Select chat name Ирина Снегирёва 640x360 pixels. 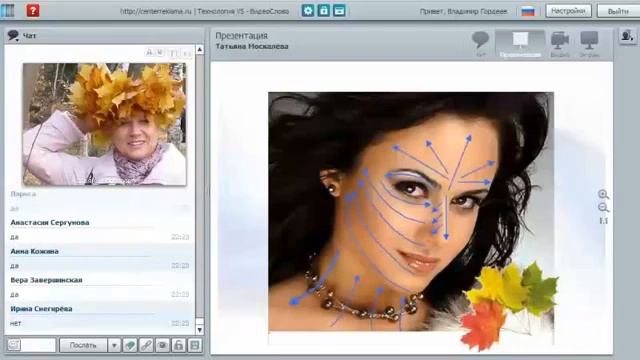tap(41, 309)
